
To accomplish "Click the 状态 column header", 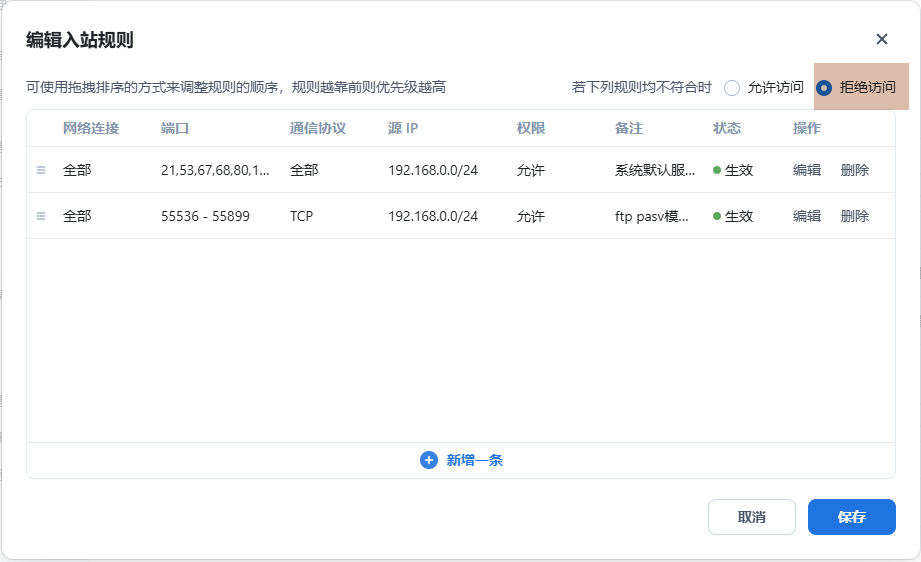I will point(727,129).
